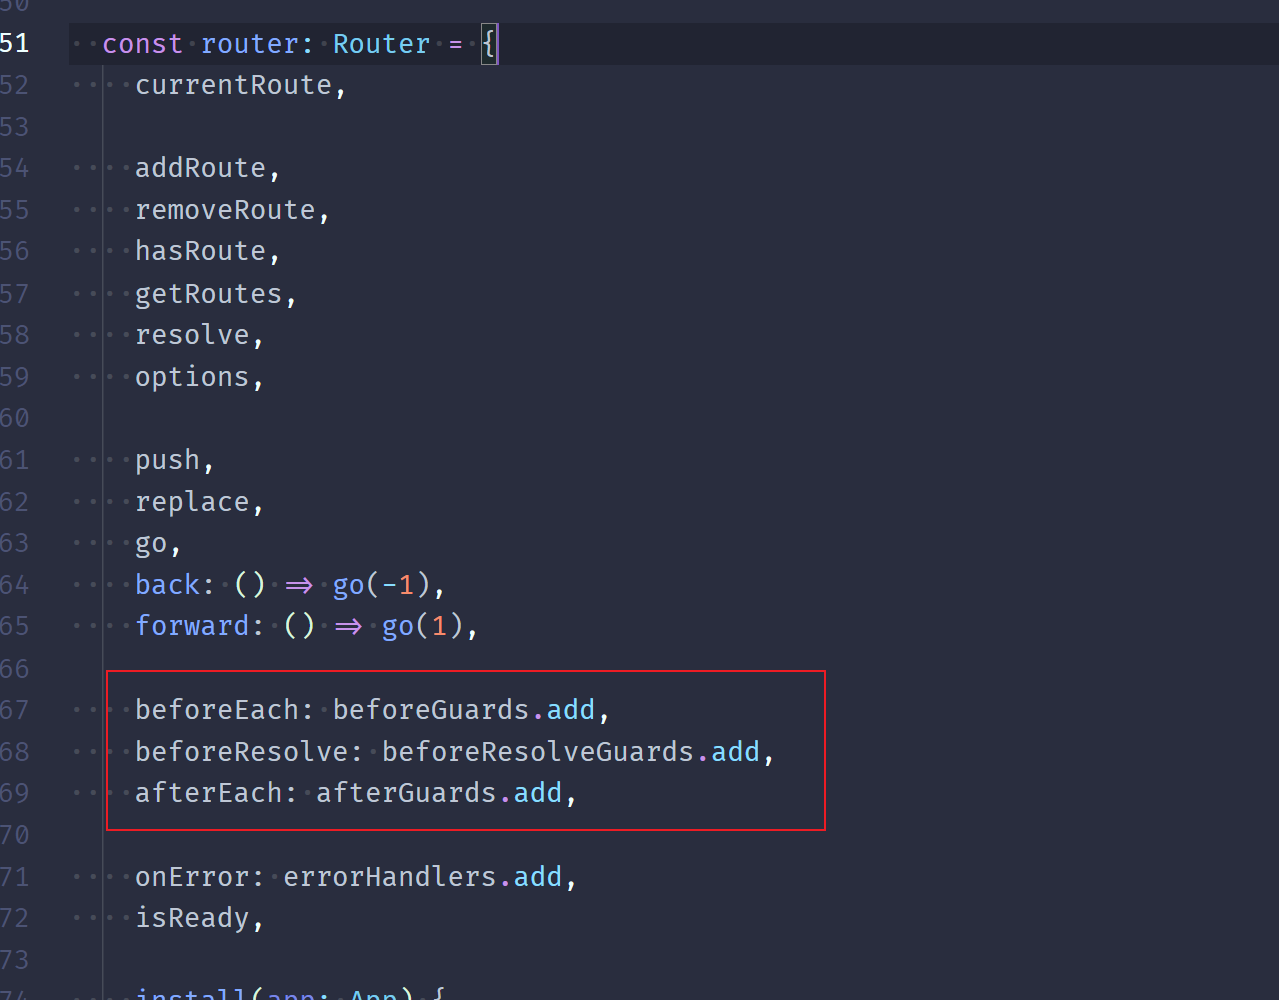The image size is (1279, 1000).
Task: Select the removeRoute entry
Action: 225,210
